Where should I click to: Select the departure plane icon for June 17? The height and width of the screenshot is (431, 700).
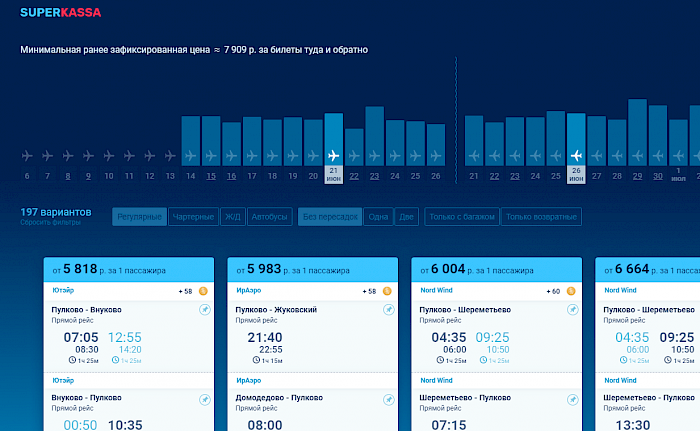tap(252, 156)
